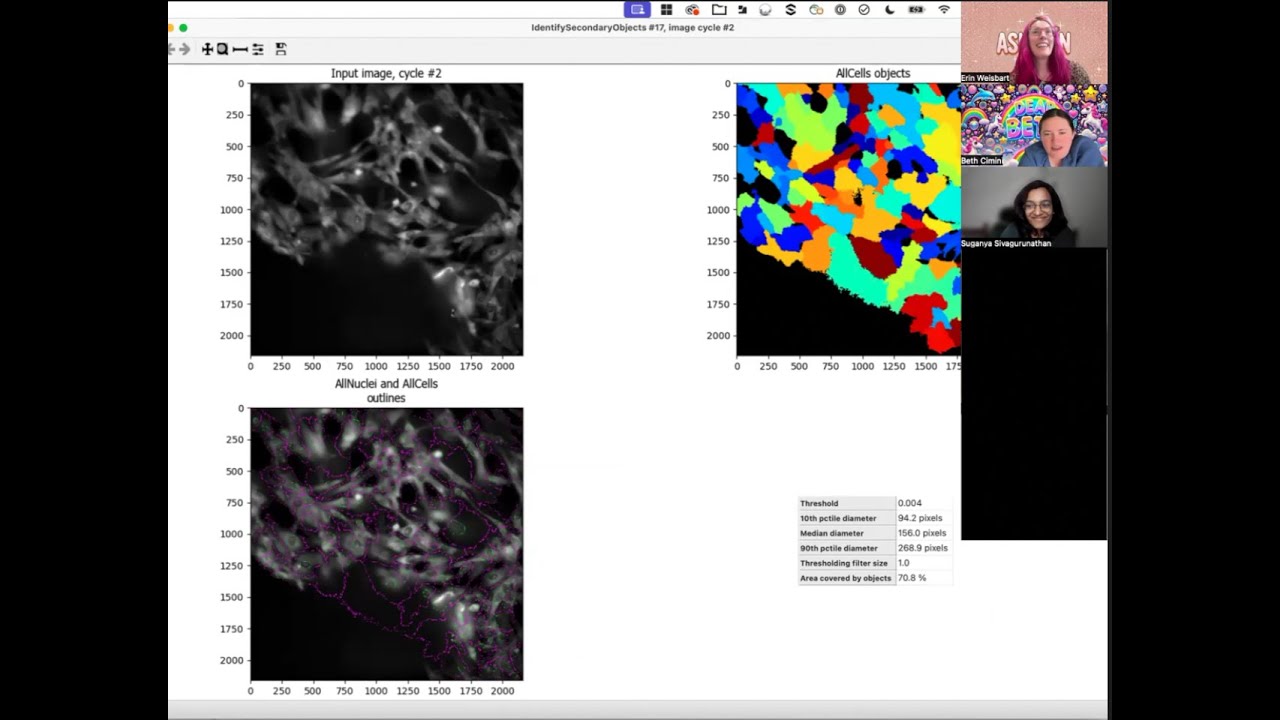This screenshot has width=1280, height=720.
Task: Select Erin Weisbart's video tile
Action: click(x=1034, y=42)
